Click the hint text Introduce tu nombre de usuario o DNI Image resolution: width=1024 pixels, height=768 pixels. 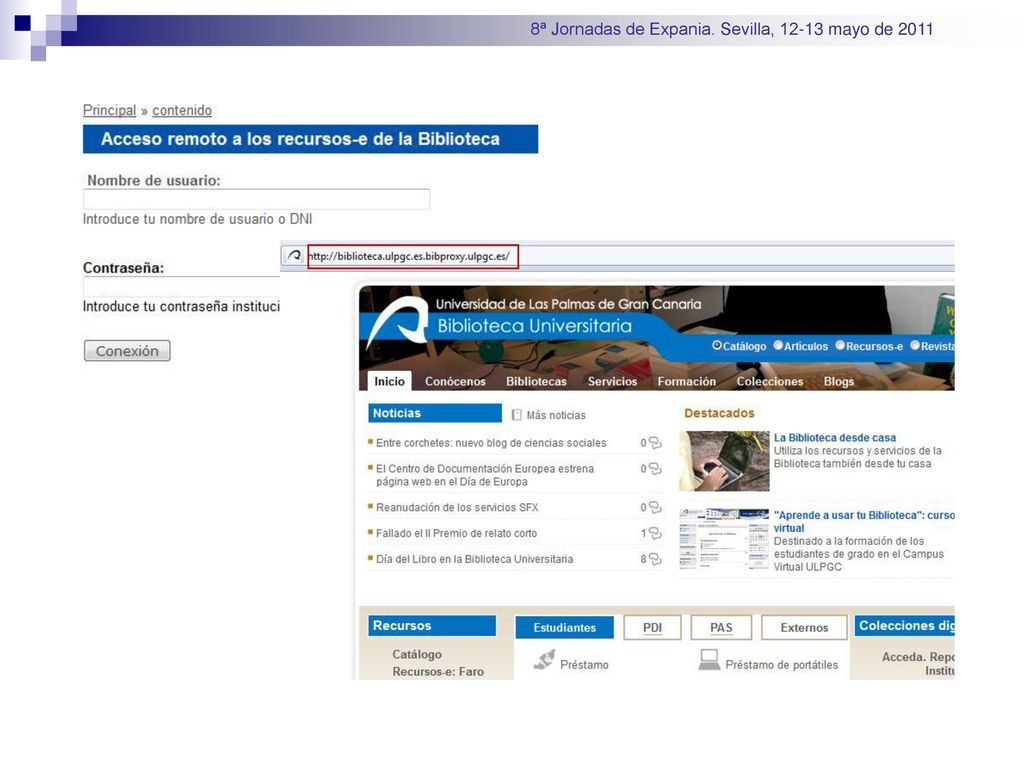(197, 219)
